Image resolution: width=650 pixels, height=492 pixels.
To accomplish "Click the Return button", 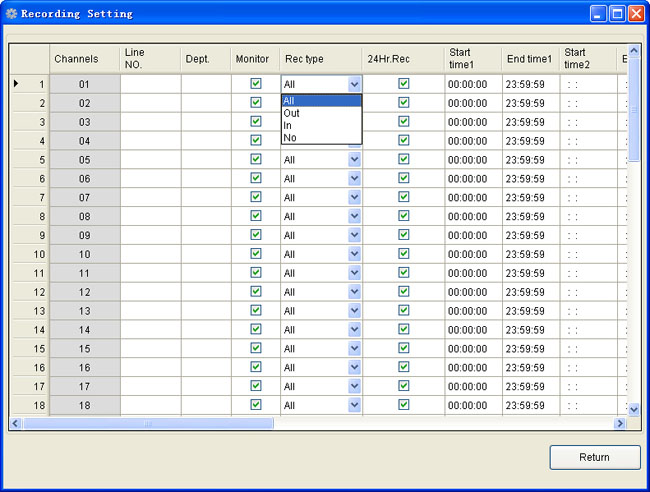I will pyautogui.click(x=594, y=457).
